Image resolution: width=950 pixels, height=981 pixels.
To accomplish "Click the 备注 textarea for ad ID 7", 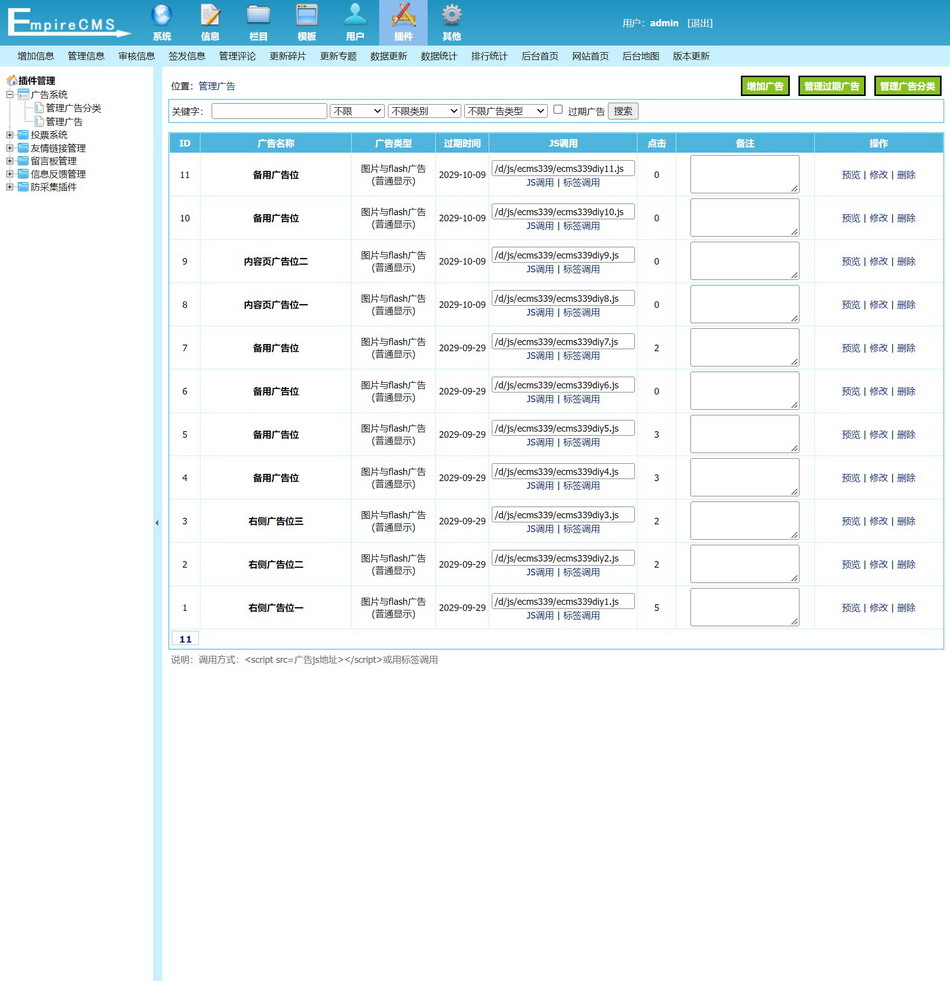I will pyautogui.click(x=745, y=347).
